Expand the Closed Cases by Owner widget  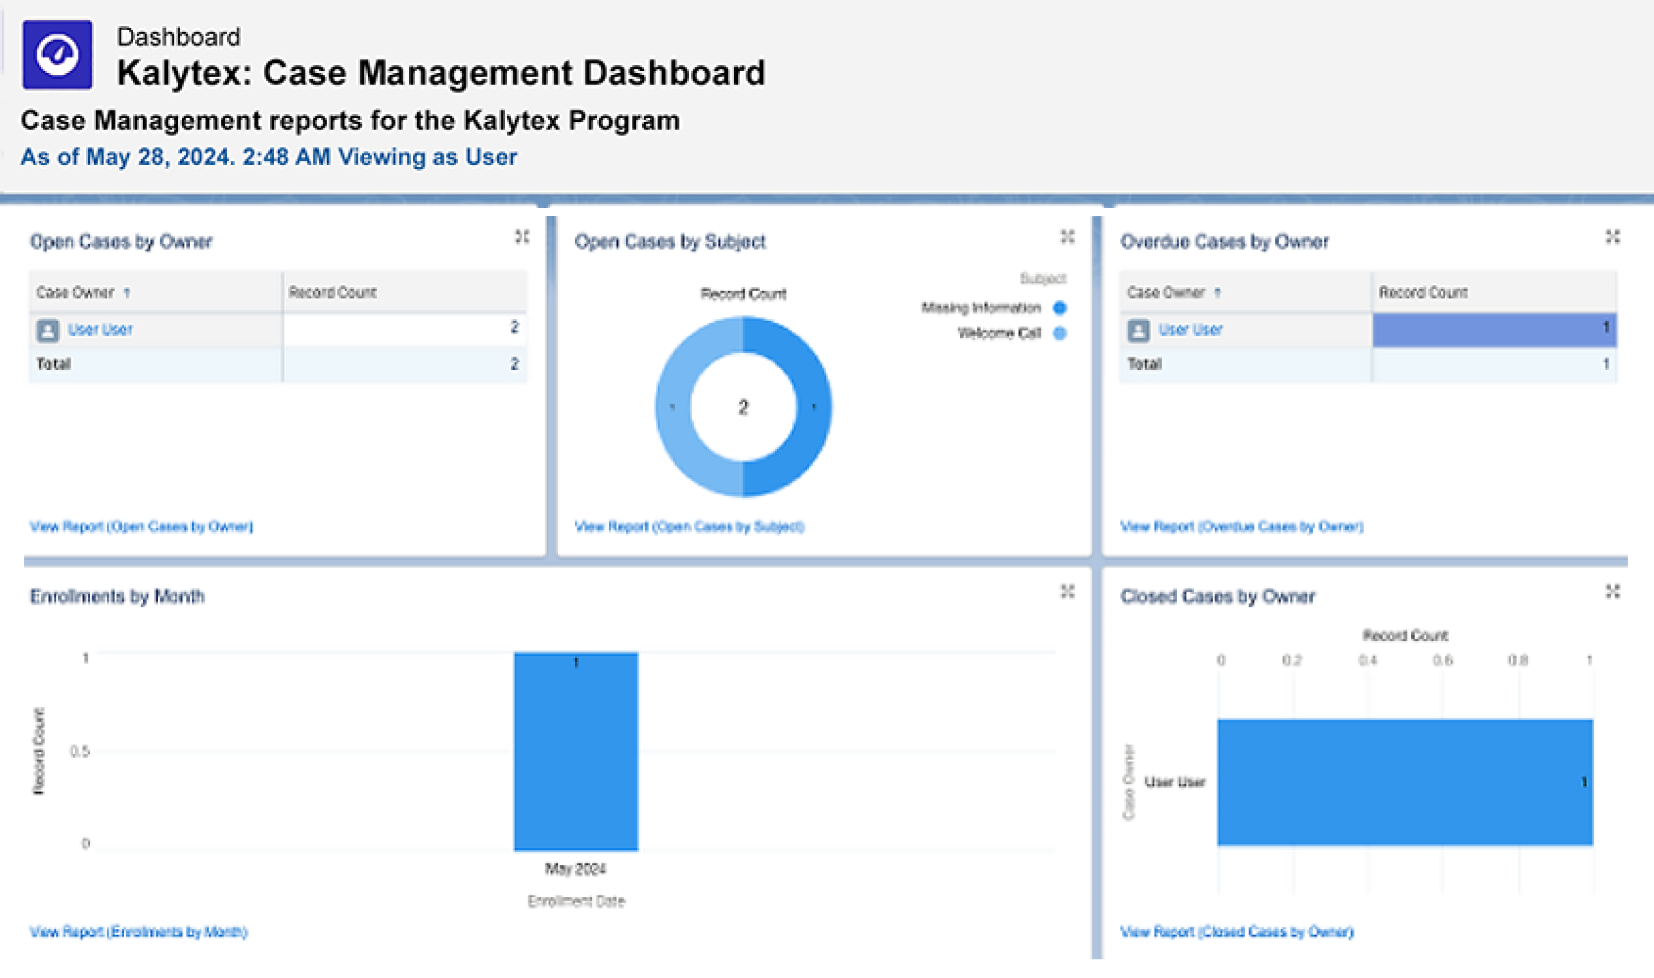[x=1612, y=592]
